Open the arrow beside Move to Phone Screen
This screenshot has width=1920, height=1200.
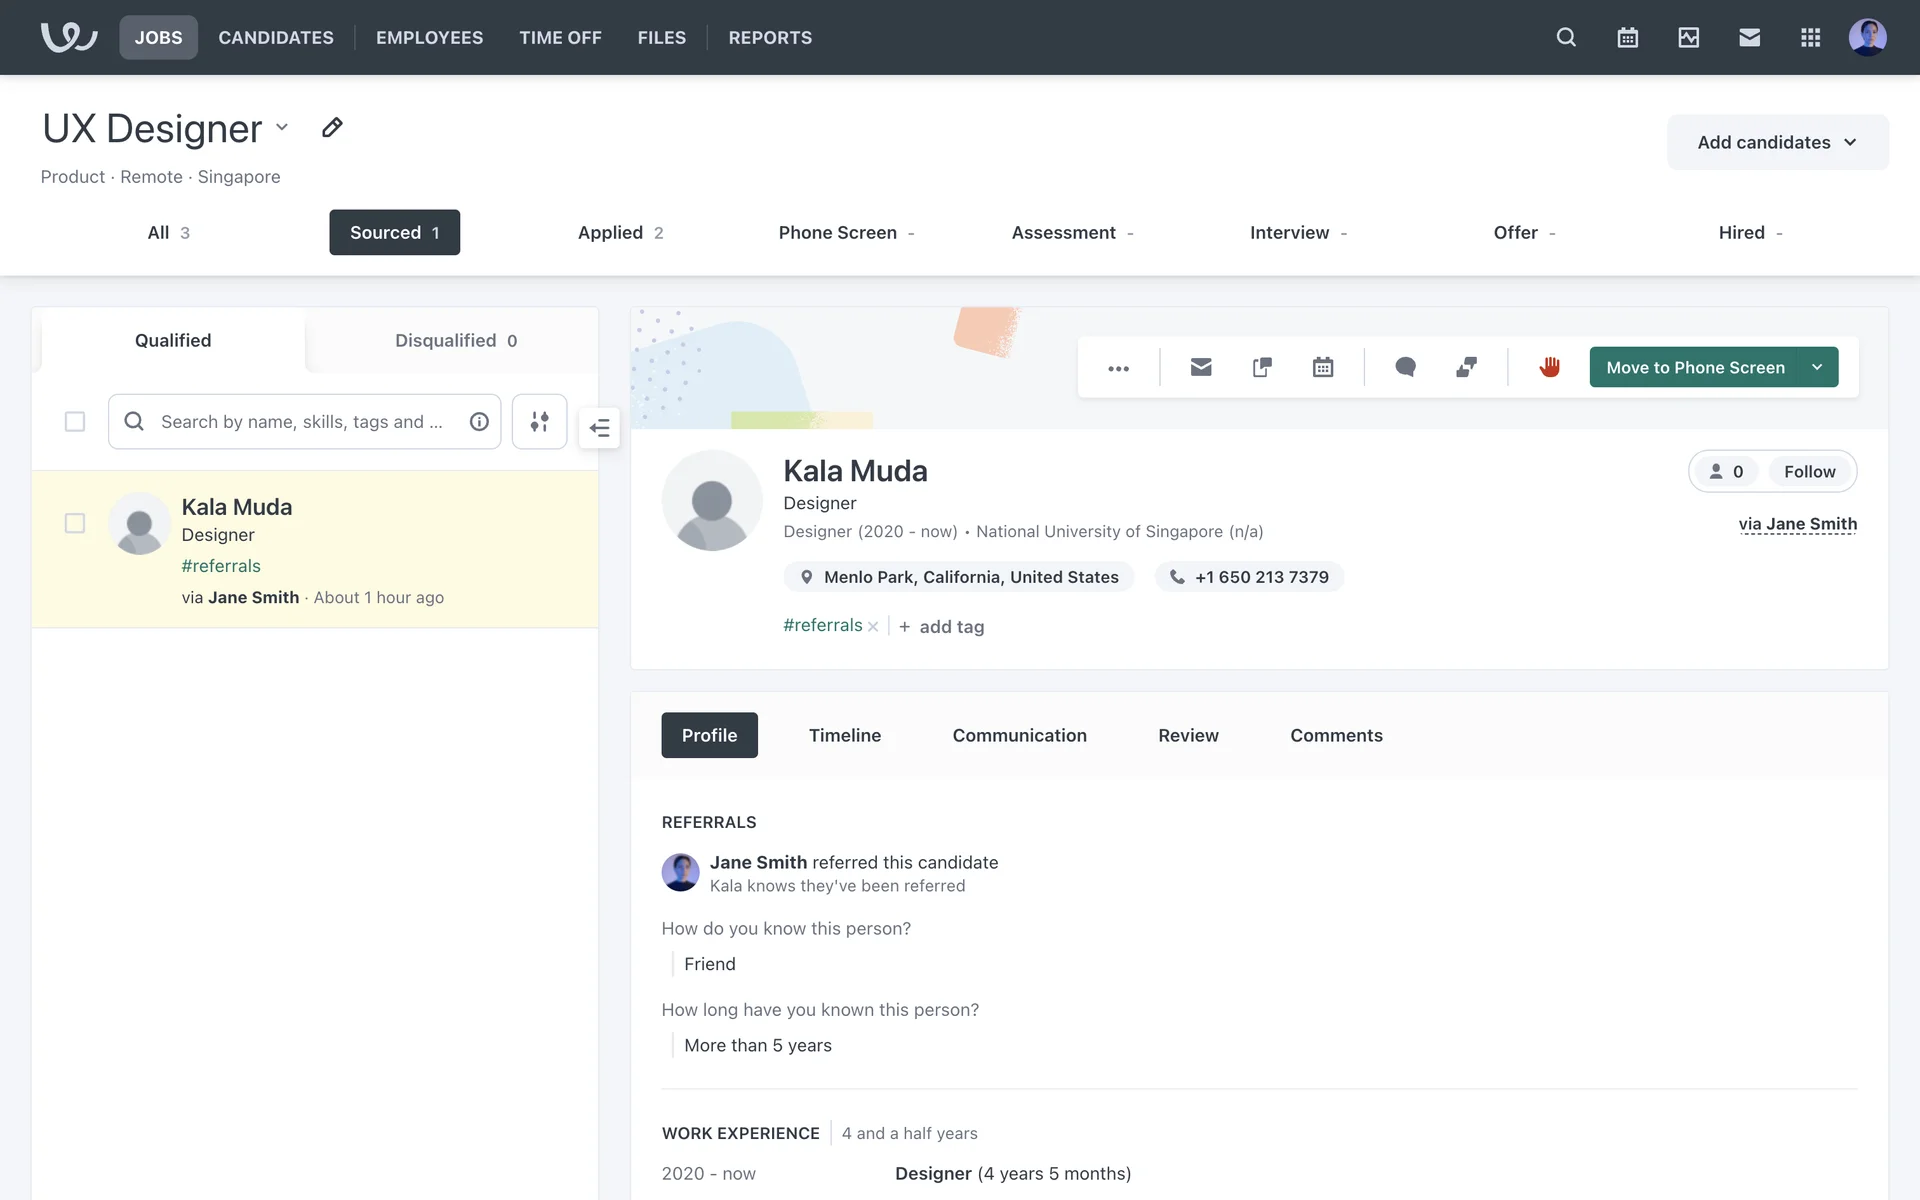1817,367
